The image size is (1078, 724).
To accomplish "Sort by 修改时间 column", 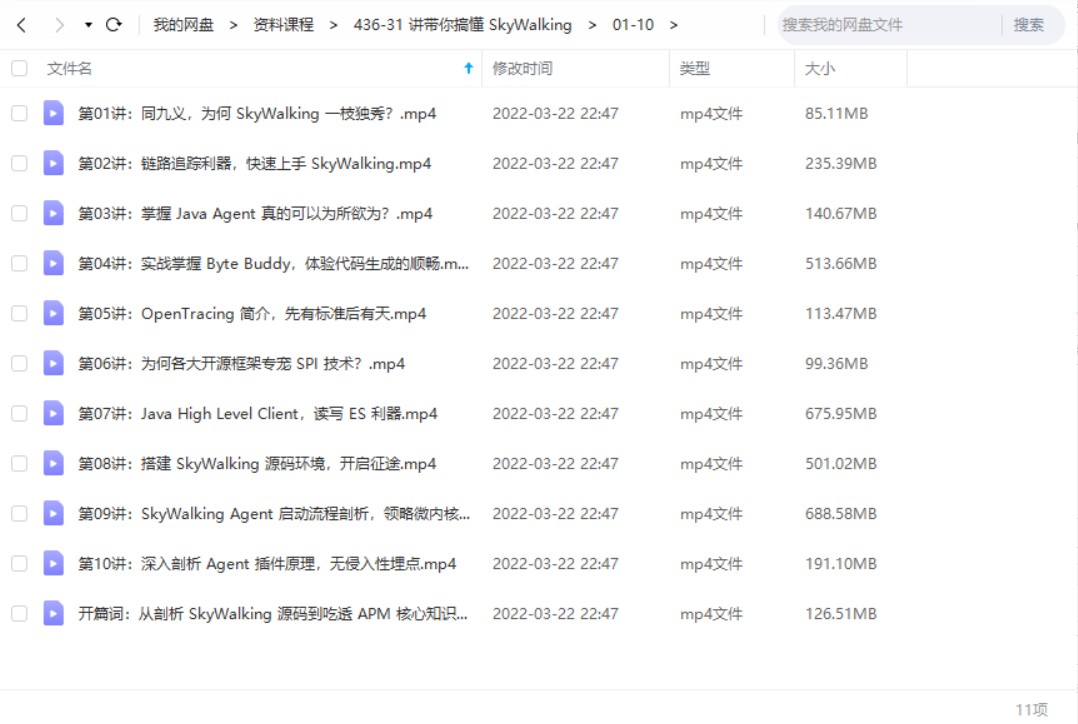I will 522,68.
